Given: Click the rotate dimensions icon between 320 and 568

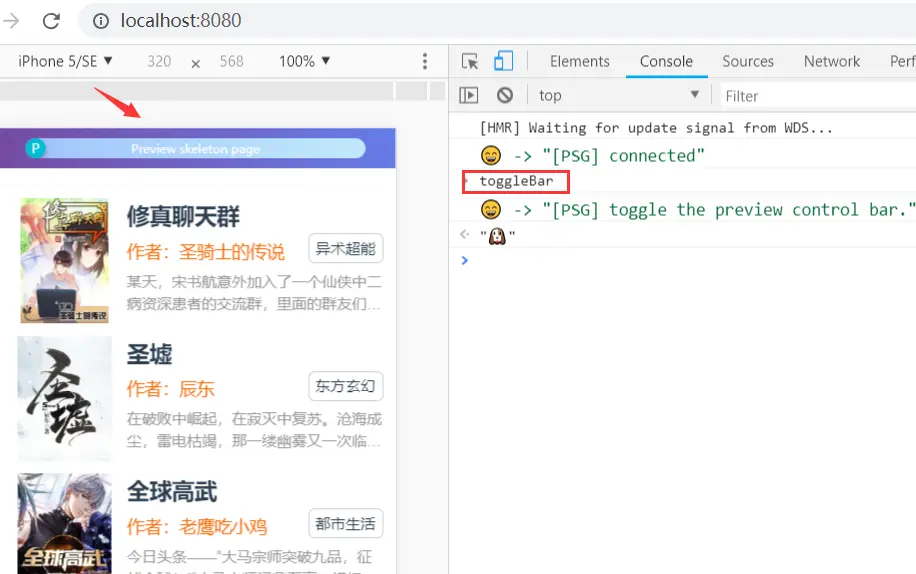Looking at the screenshot, I should pyautogui.click(x=196, y=64).
